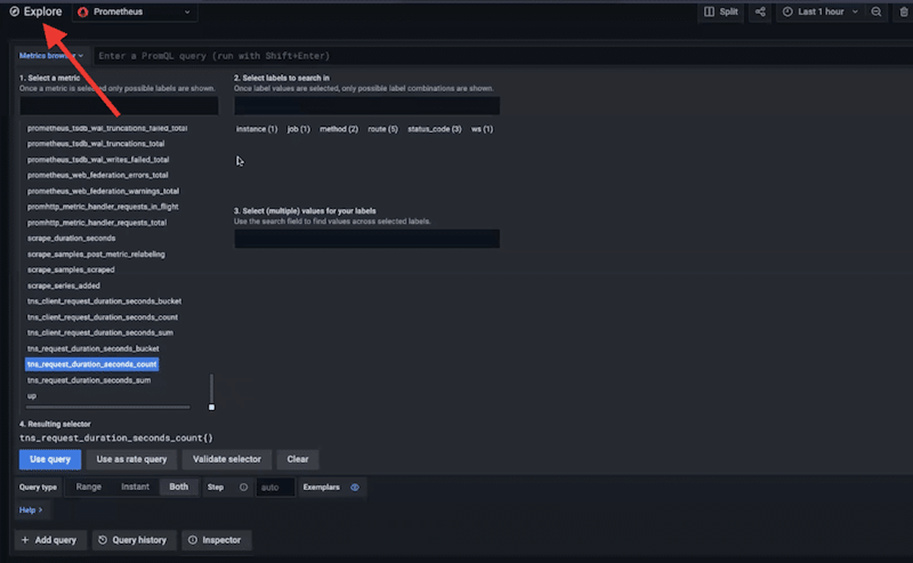Click the zoom out time range icon
The width and height of the screenshot is (913, 563).
click(876, 12)
